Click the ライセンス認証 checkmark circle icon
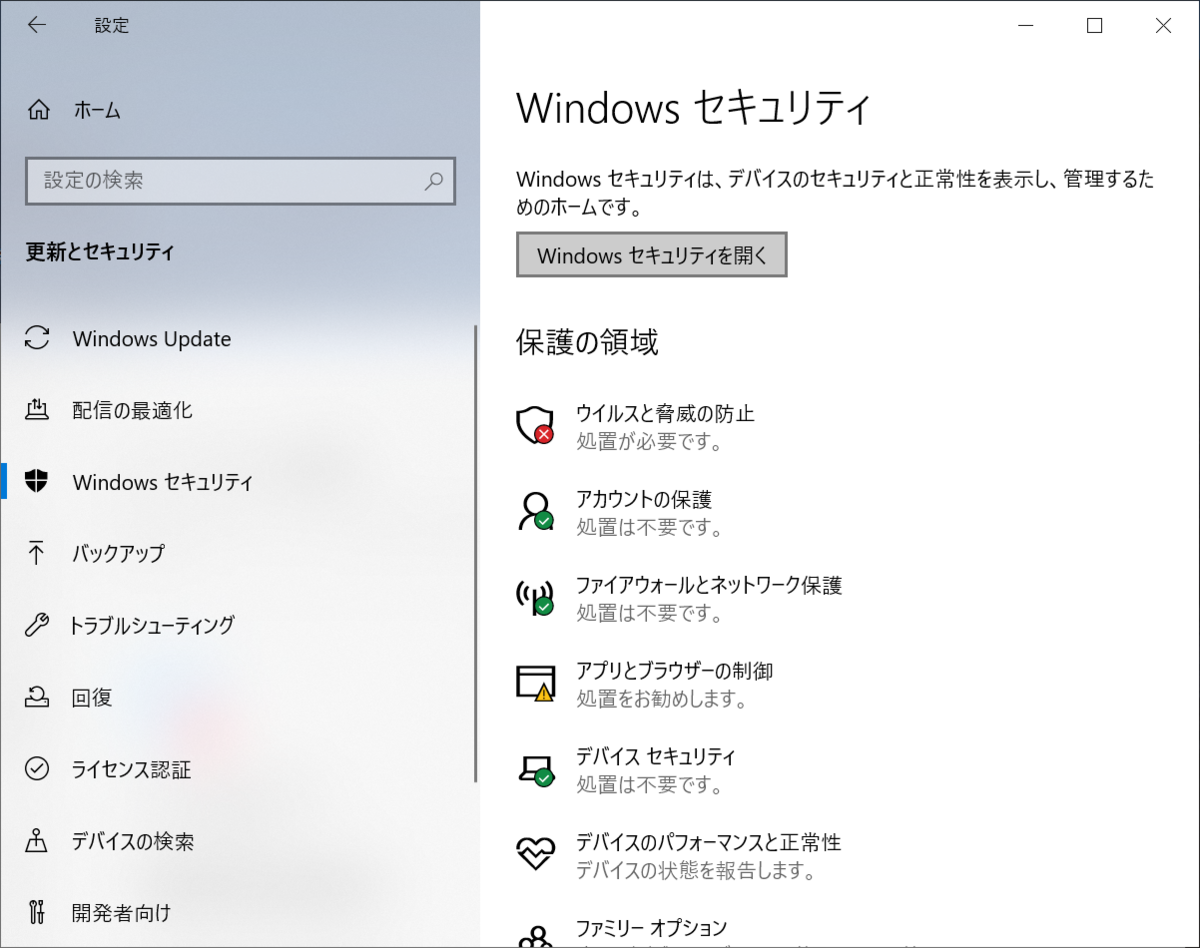 coord(37,769)
